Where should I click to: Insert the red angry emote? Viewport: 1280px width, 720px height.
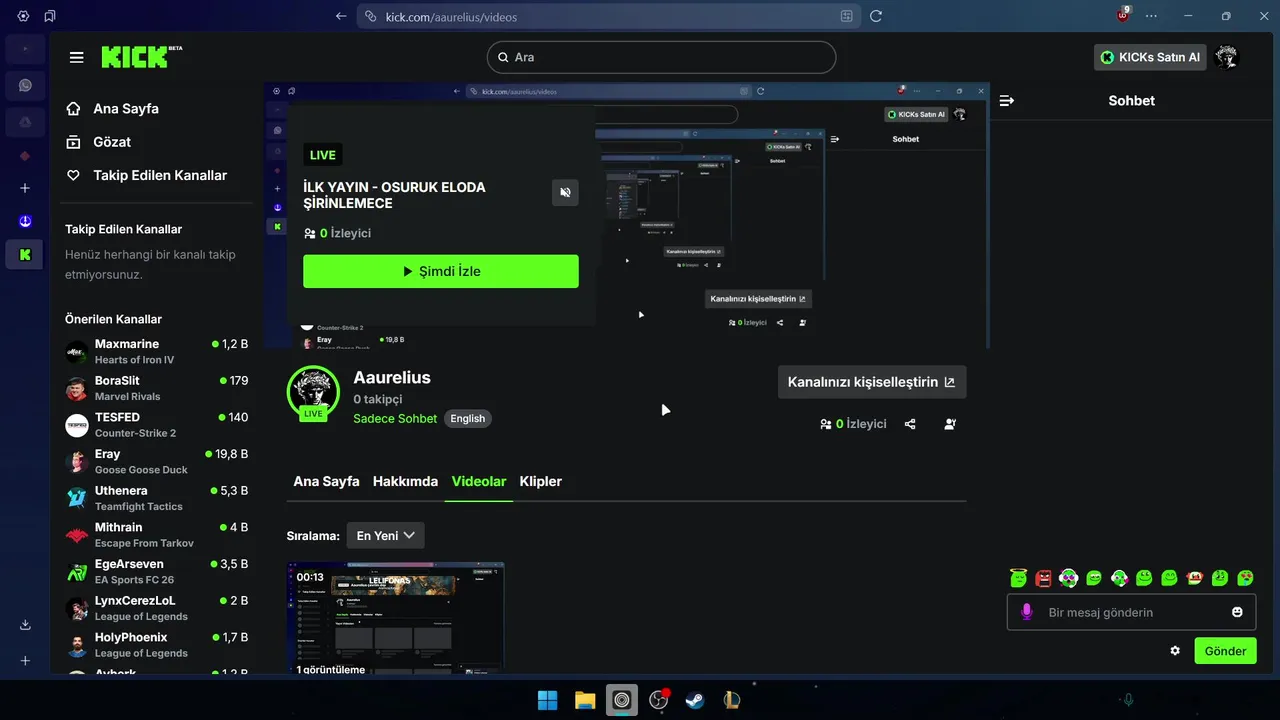pos(1044,578)
